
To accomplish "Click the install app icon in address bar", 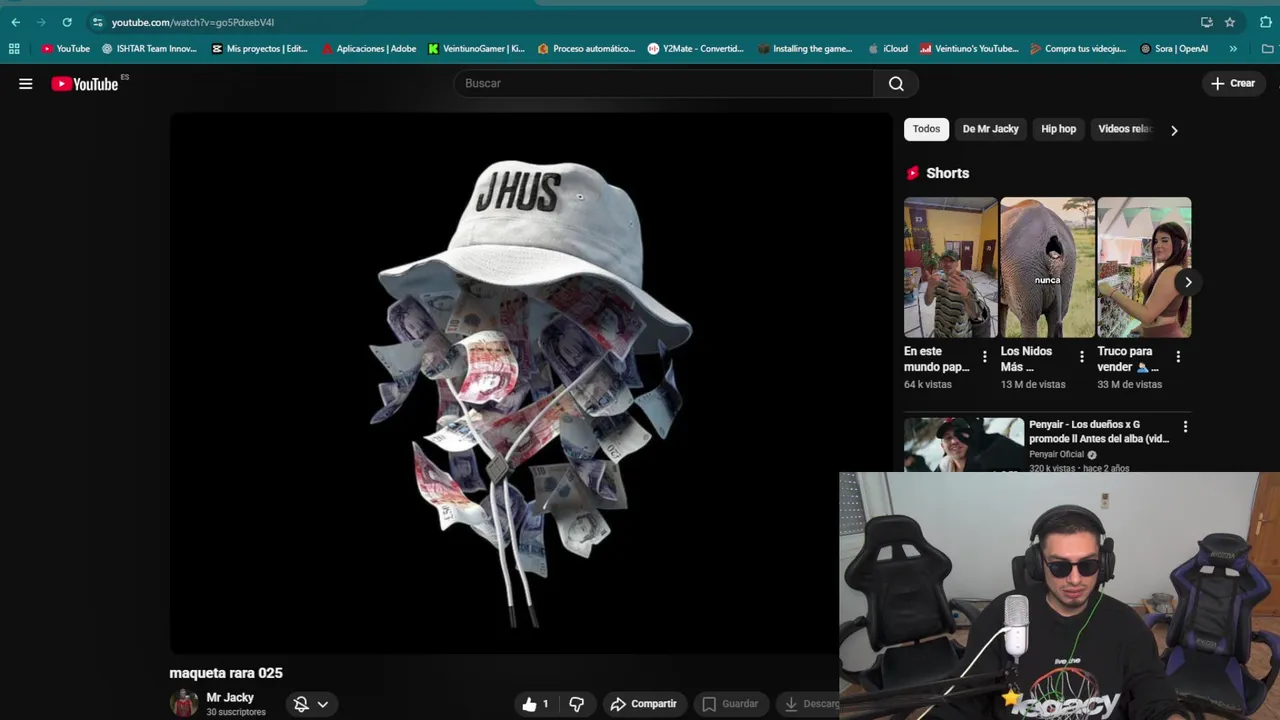I will pos(1207,22).
